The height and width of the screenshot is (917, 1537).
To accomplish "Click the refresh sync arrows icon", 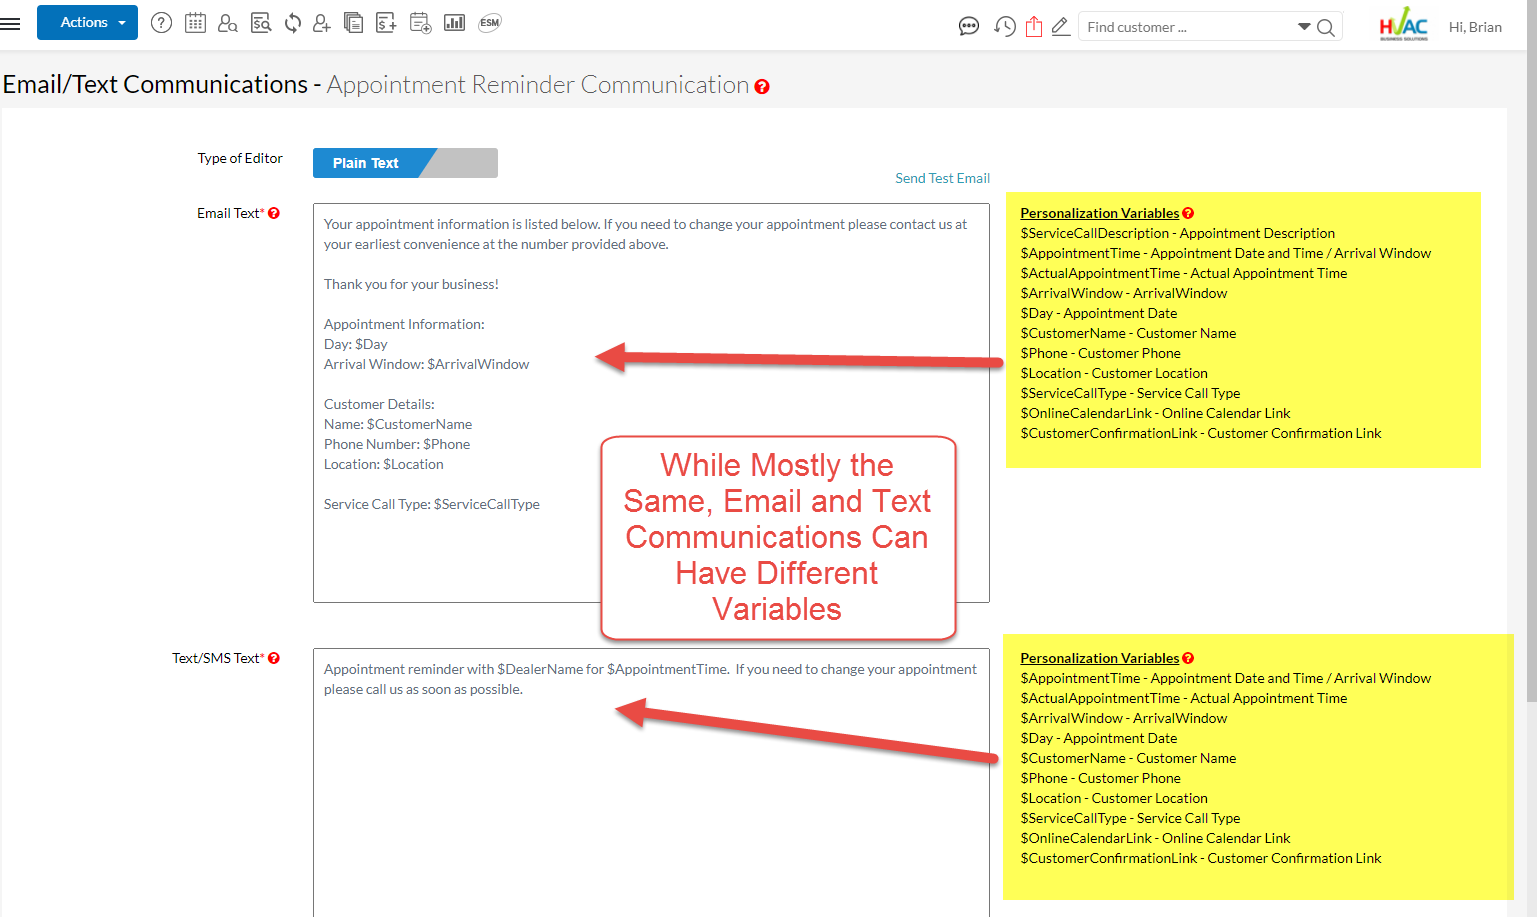I will [293, 23].
